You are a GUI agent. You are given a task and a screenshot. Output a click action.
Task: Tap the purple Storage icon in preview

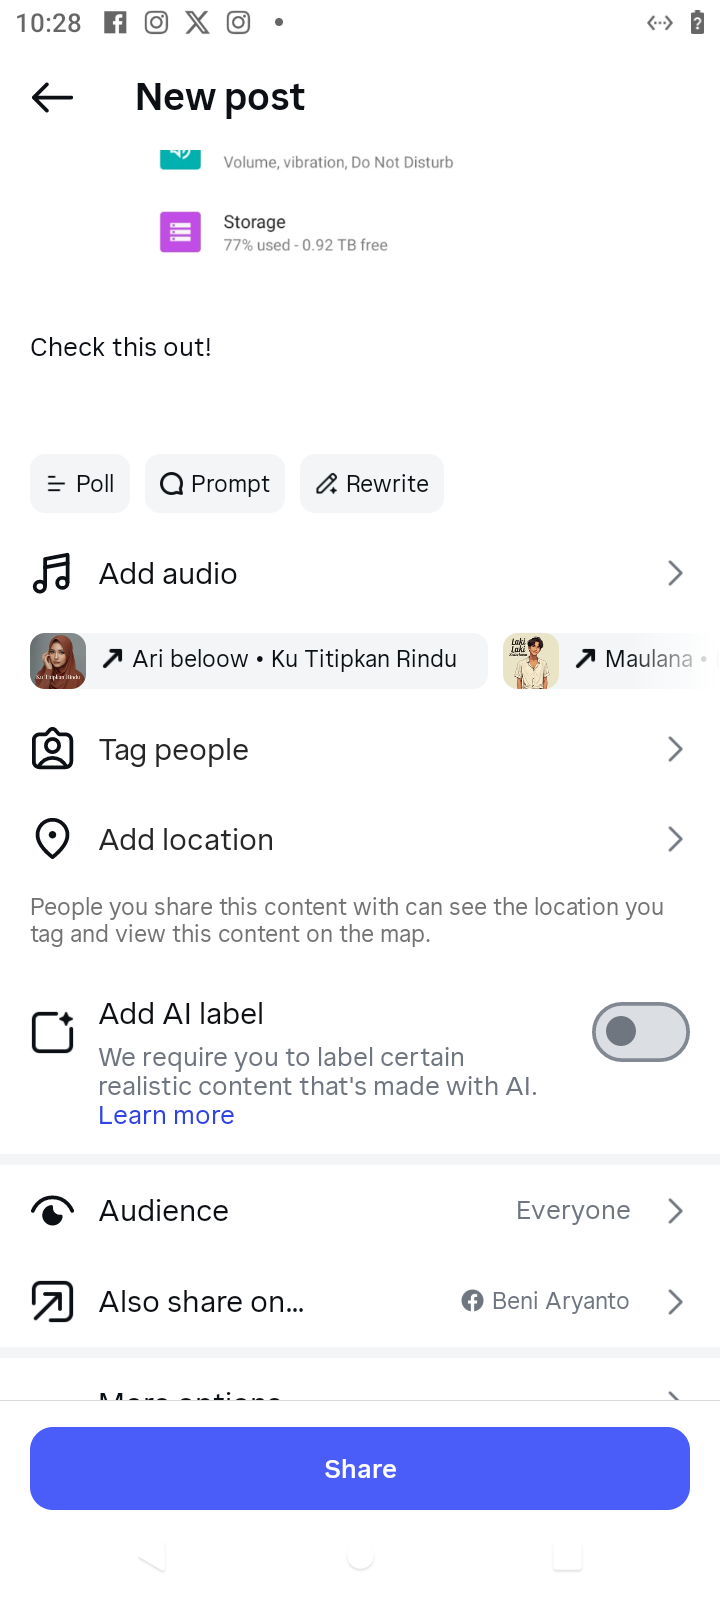[180, 232]
